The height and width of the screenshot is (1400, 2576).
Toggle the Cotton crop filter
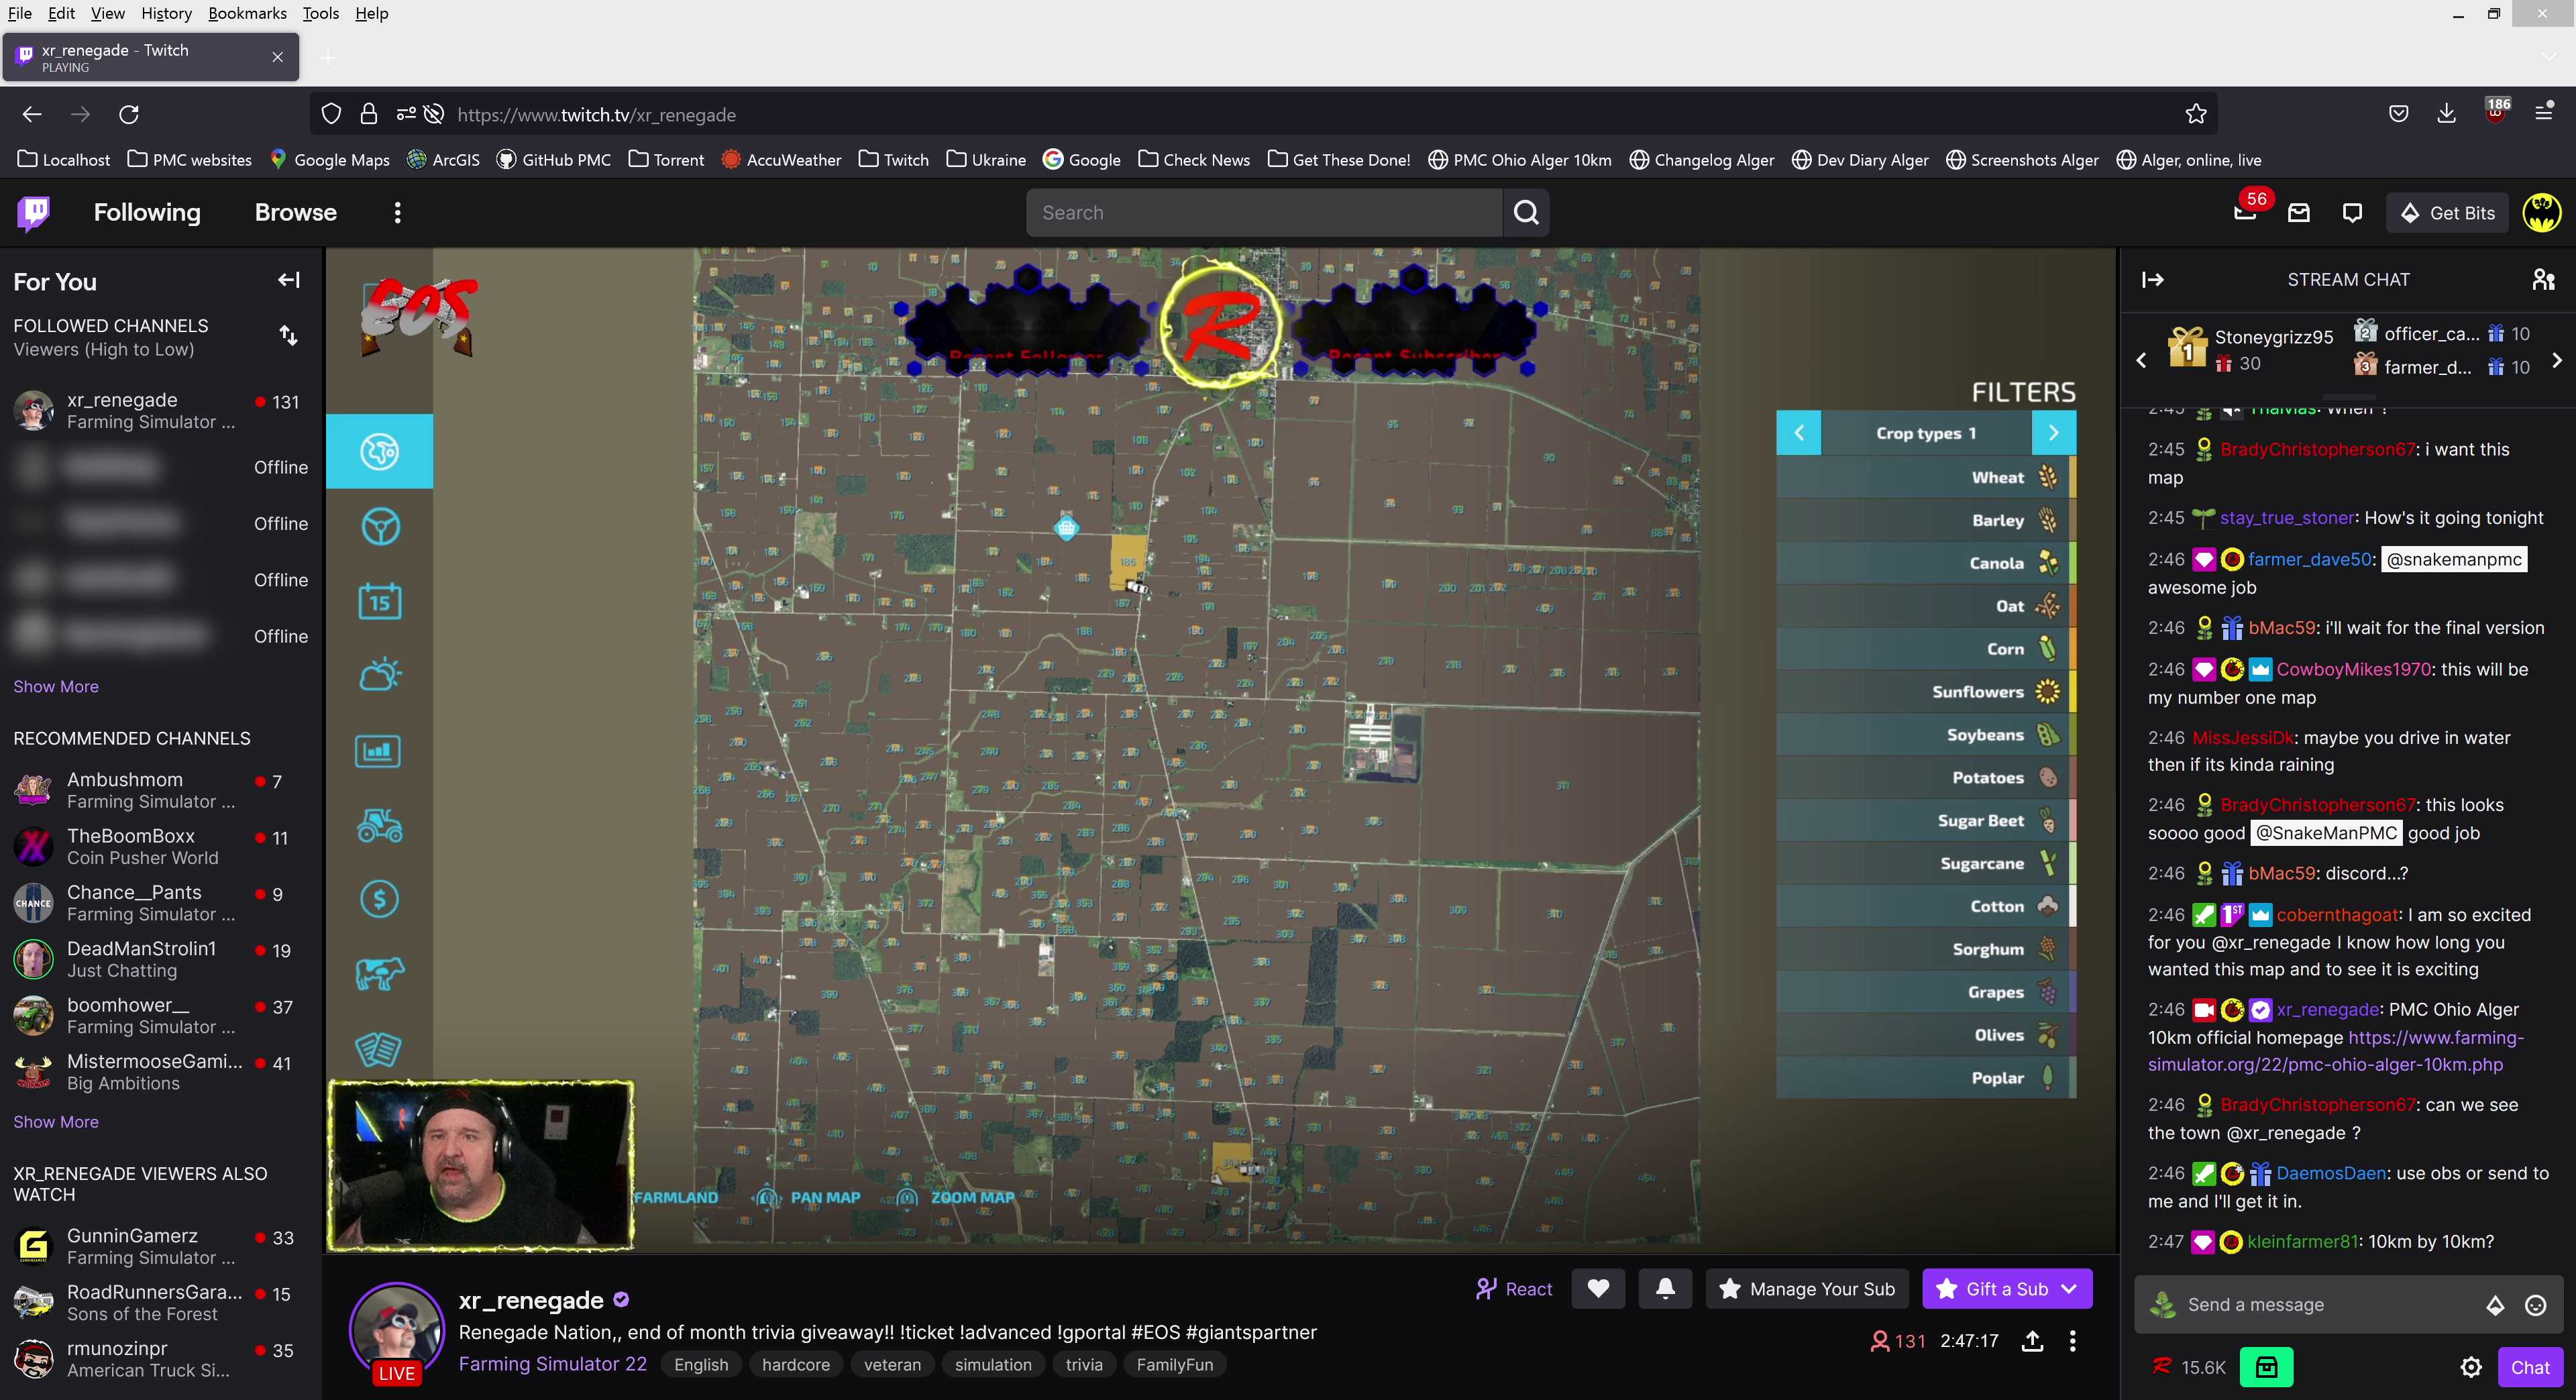[1926, 906]
